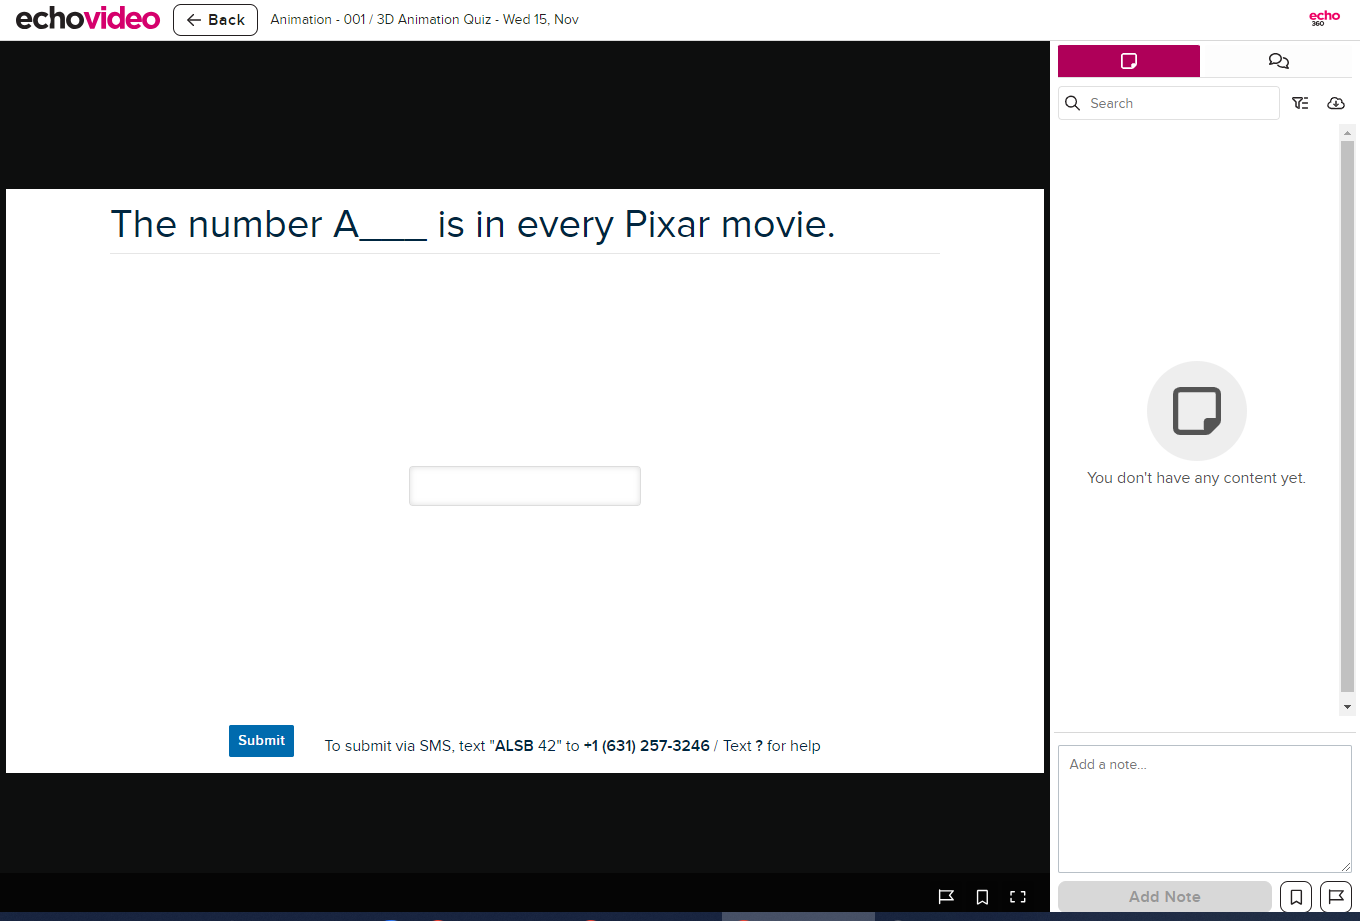Switch to the Discussions tab
The width and height of the screenshot is (1360, 921).
pyautogui.click(x=1278, y=61)
